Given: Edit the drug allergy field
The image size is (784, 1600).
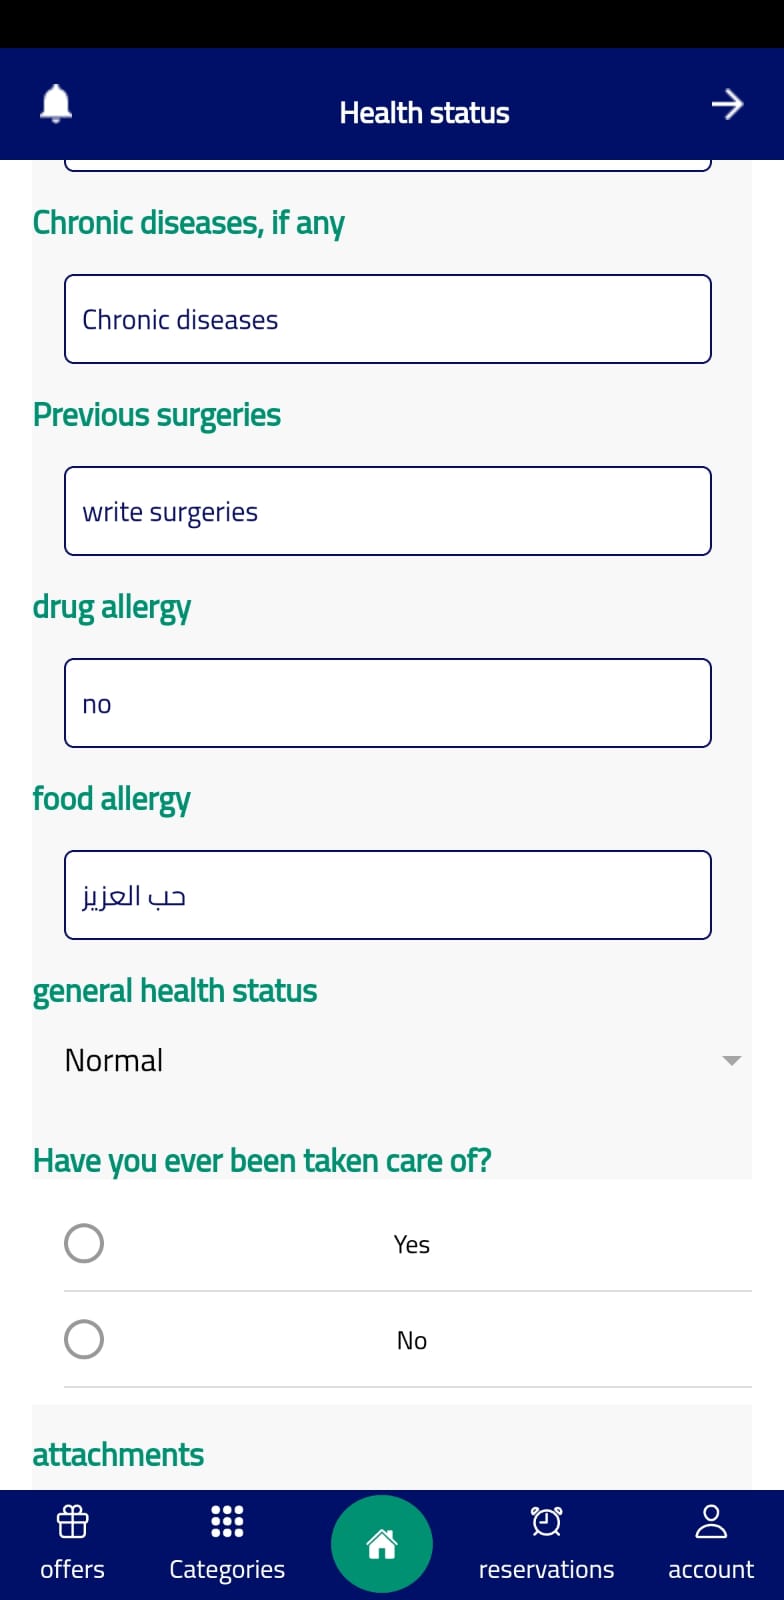Looking at the screenshot, I should pos(388,703).
